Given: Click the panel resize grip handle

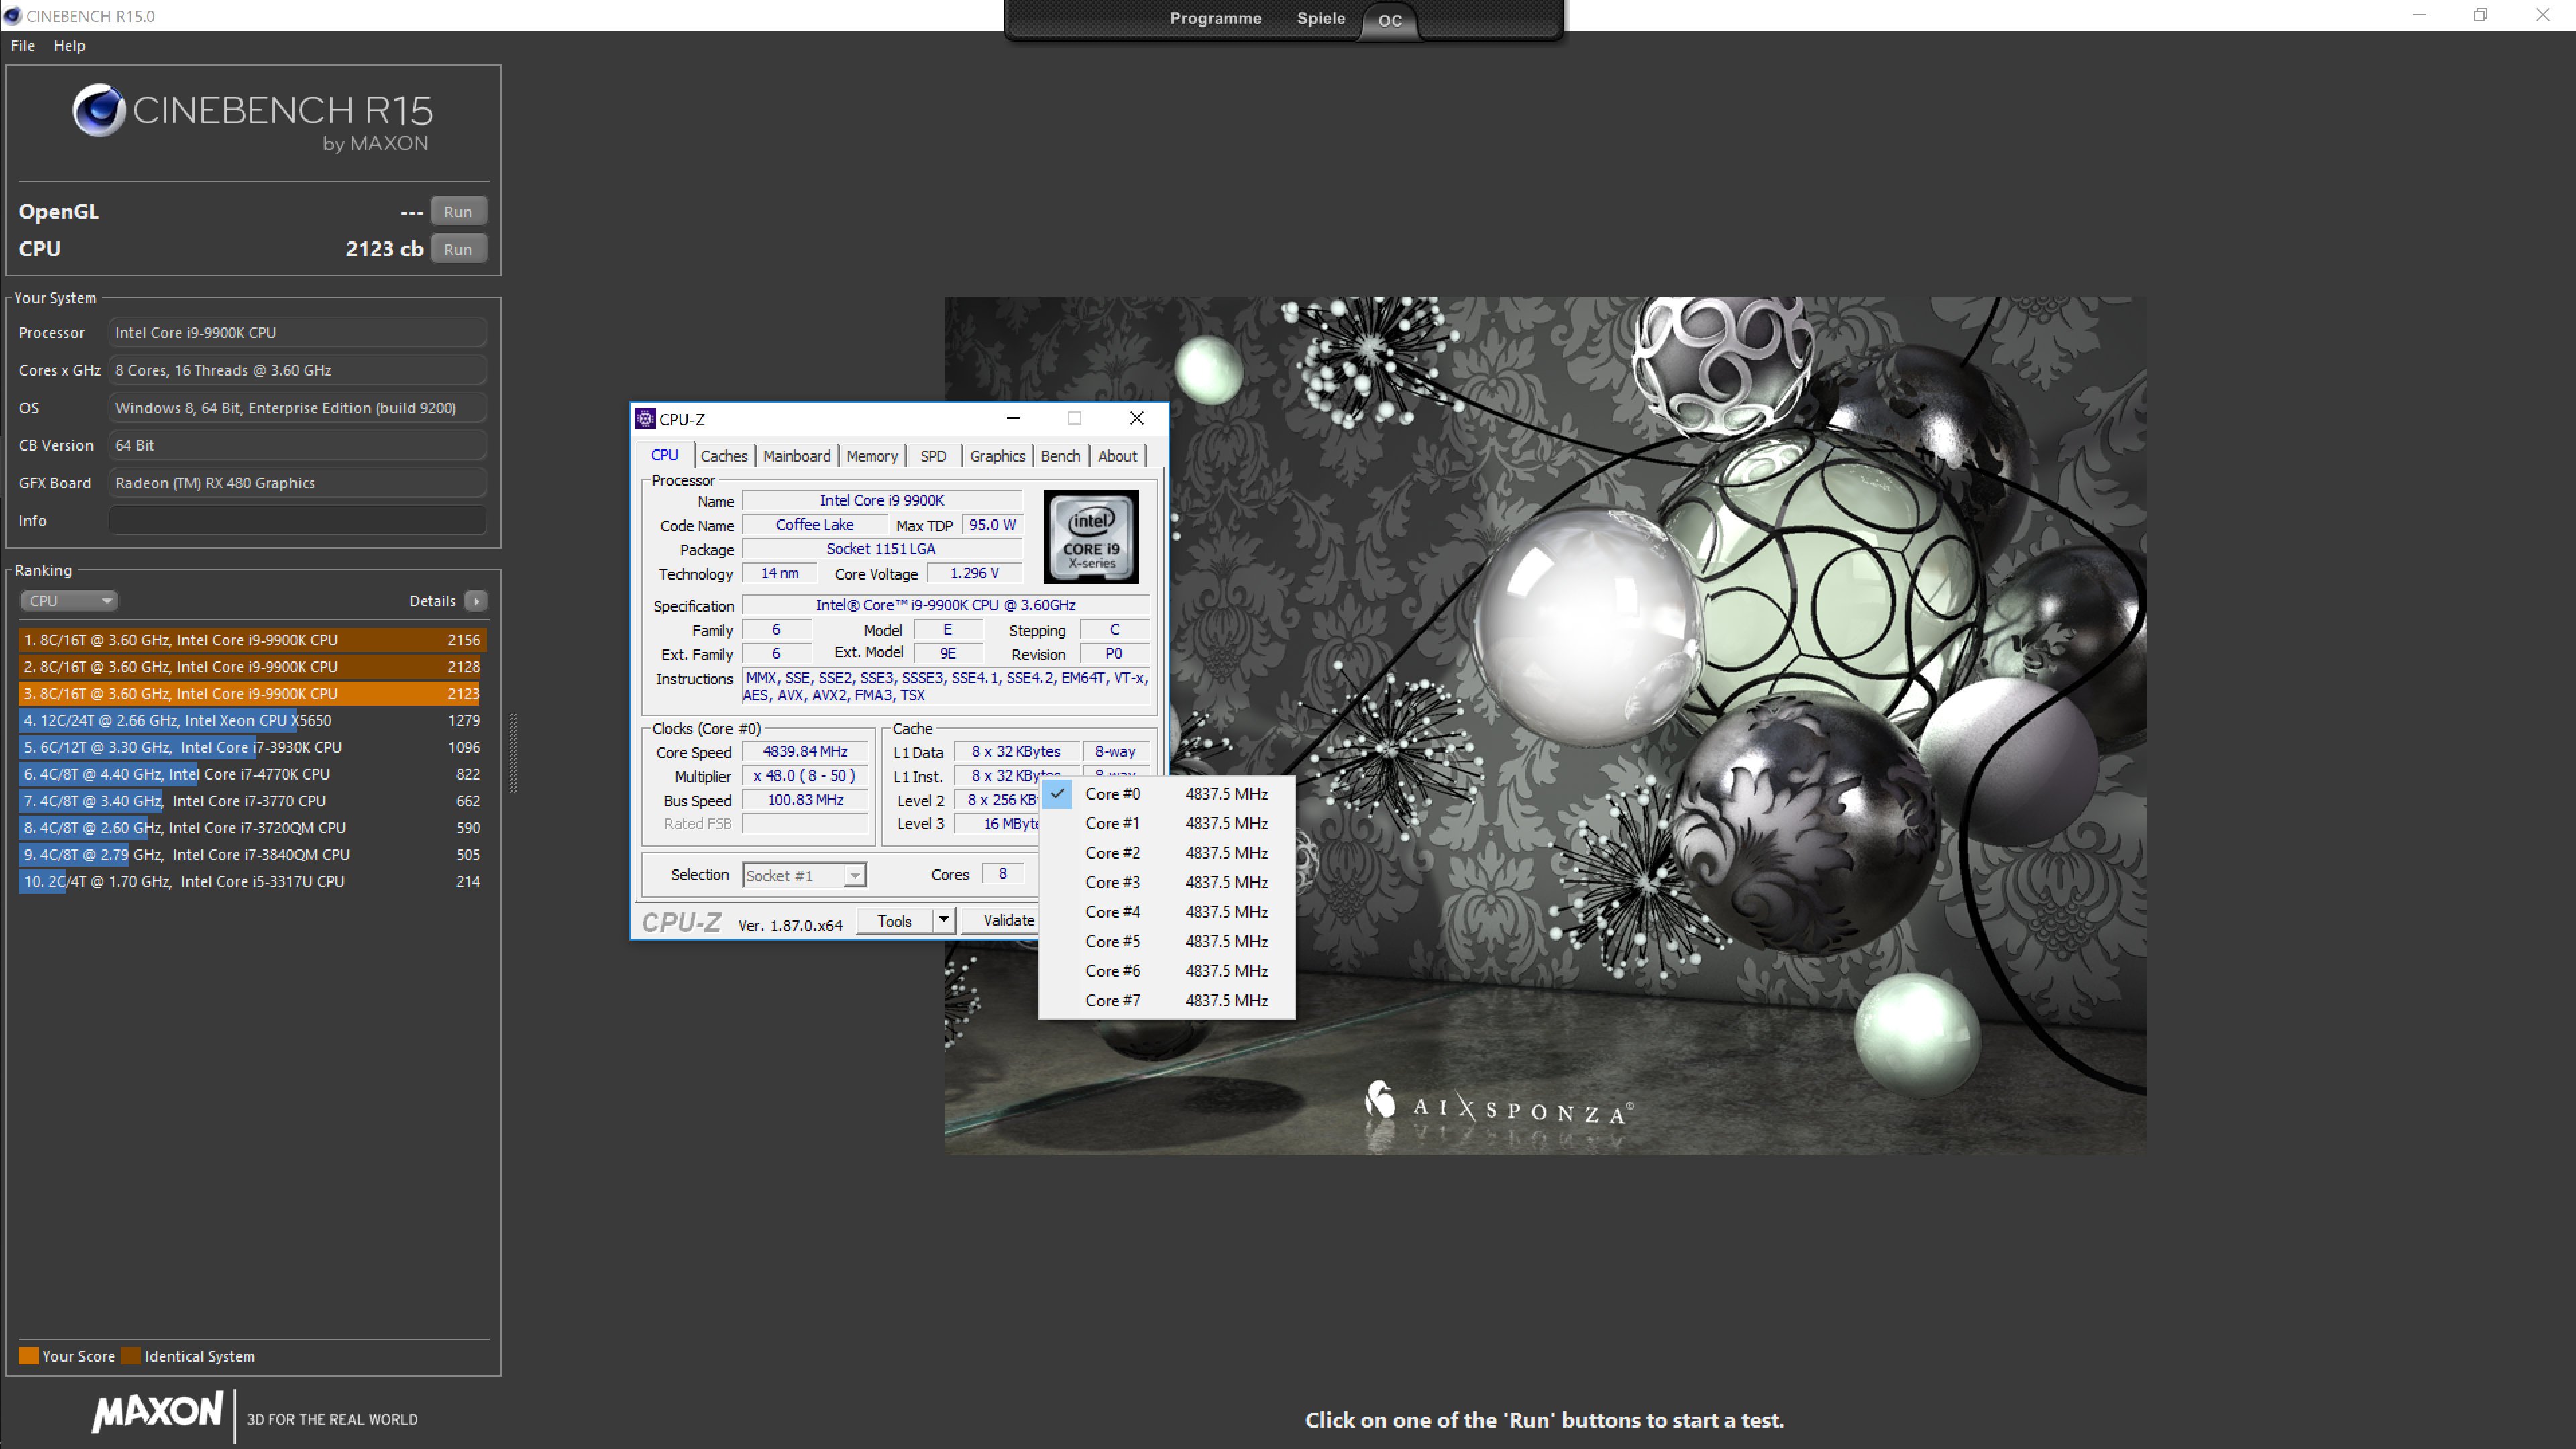Looking at the screenshot, I should pyautogui.click(x=513, y=752).
